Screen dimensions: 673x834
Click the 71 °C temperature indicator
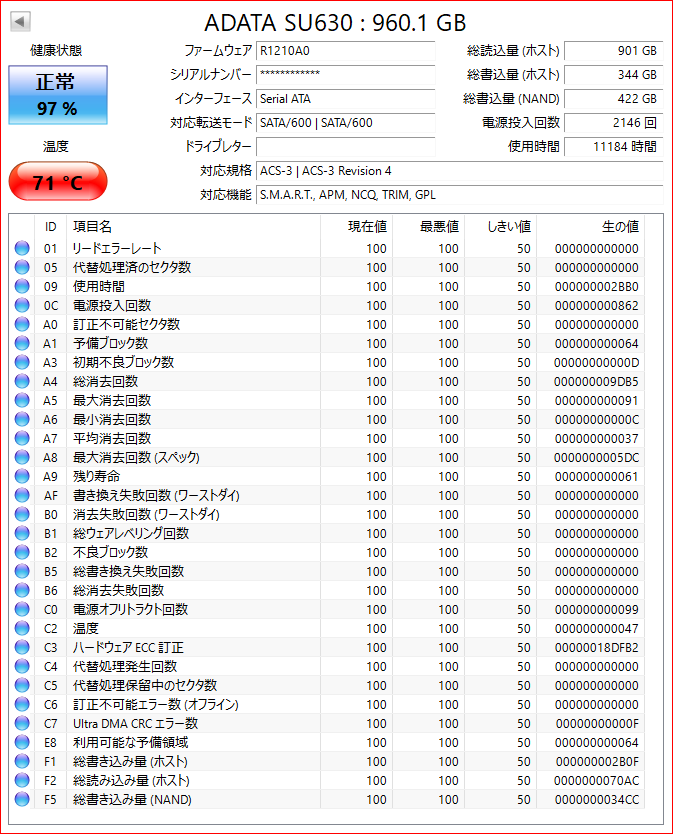coord(58,182)
